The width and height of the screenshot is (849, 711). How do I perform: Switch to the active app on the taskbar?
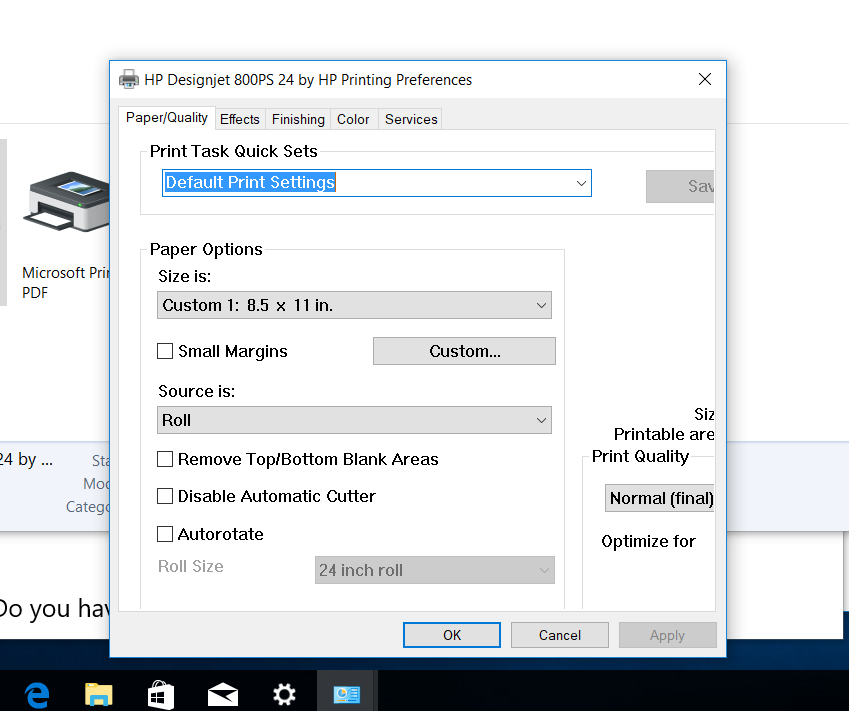coord(346,693)
